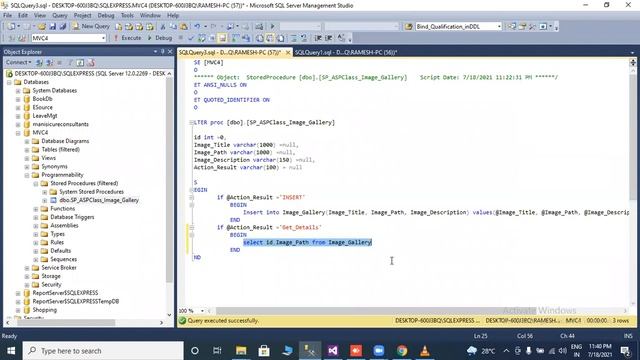Open the MVC4 database dropdown

[103, 38]
